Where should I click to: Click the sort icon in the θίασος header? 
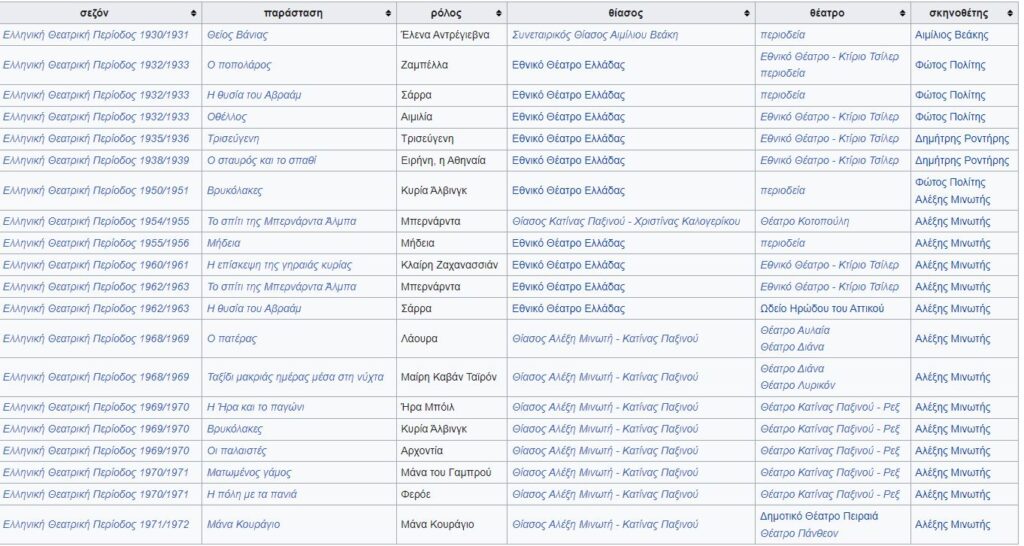[746, 14]
